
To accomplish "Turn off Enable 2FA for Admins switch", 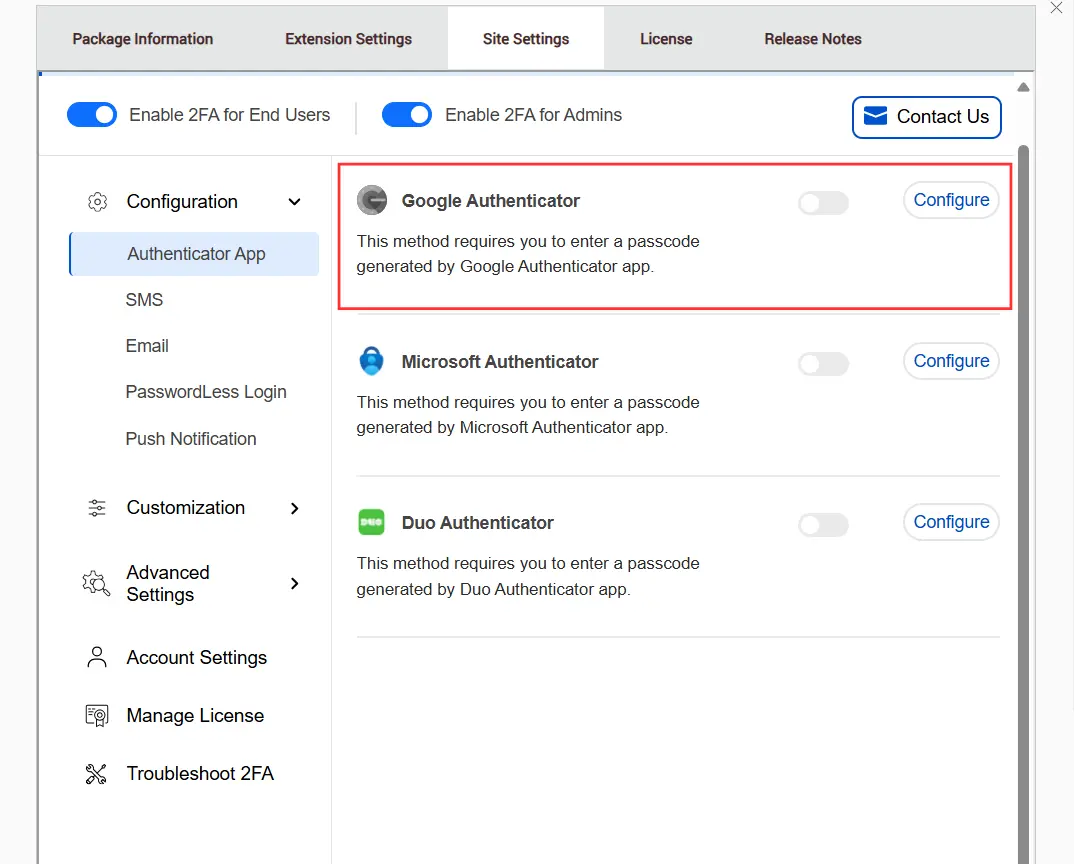I will (407, 115).
